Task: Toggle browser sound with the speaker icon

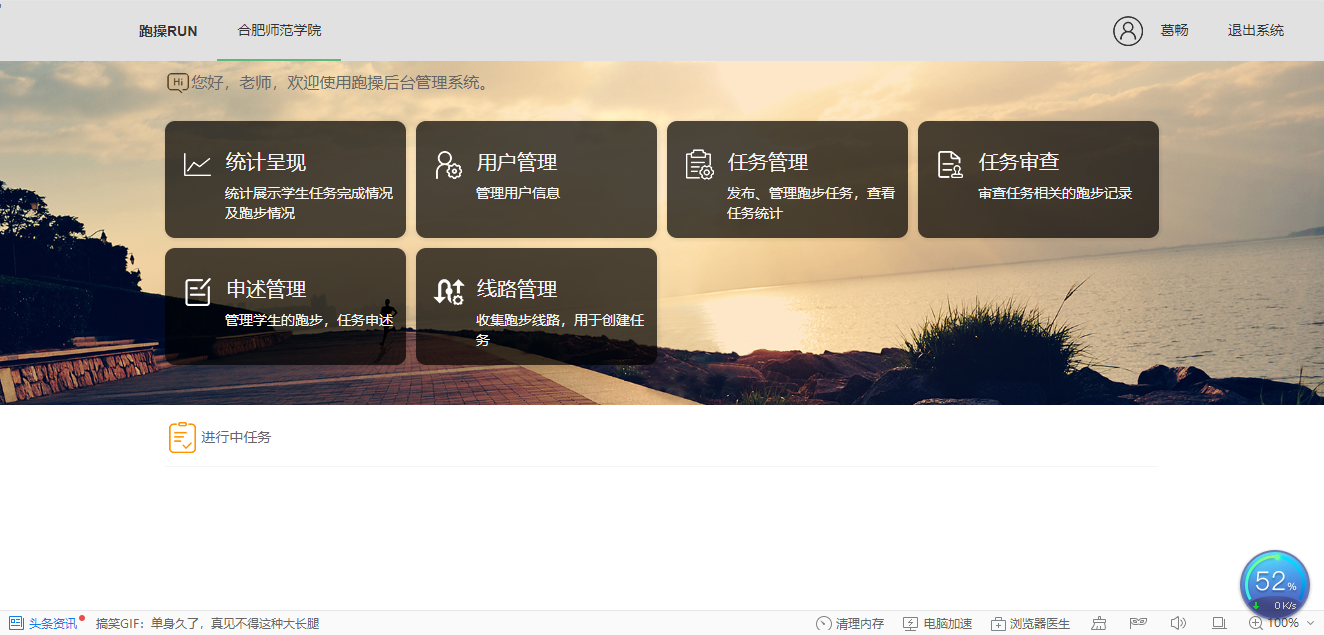Action: point(1178,623)
